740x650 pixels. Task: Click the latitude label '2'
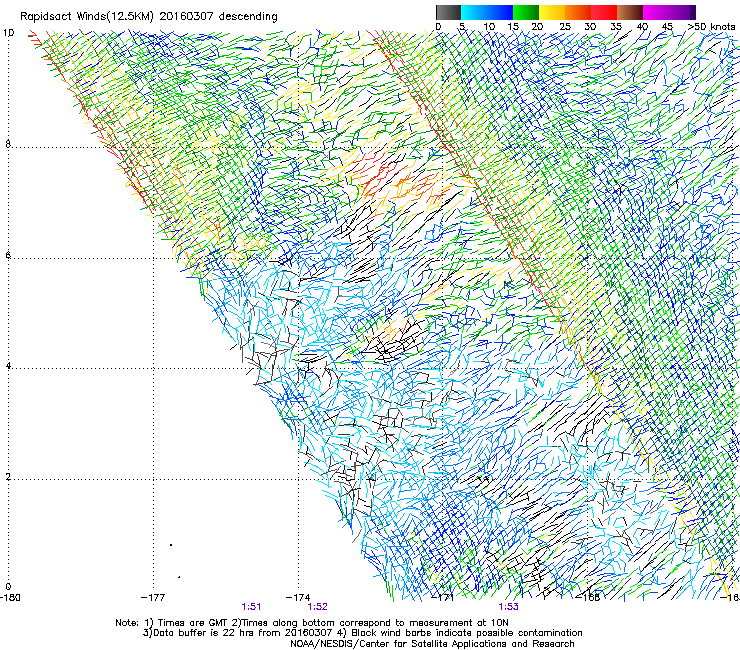(8, 477)
